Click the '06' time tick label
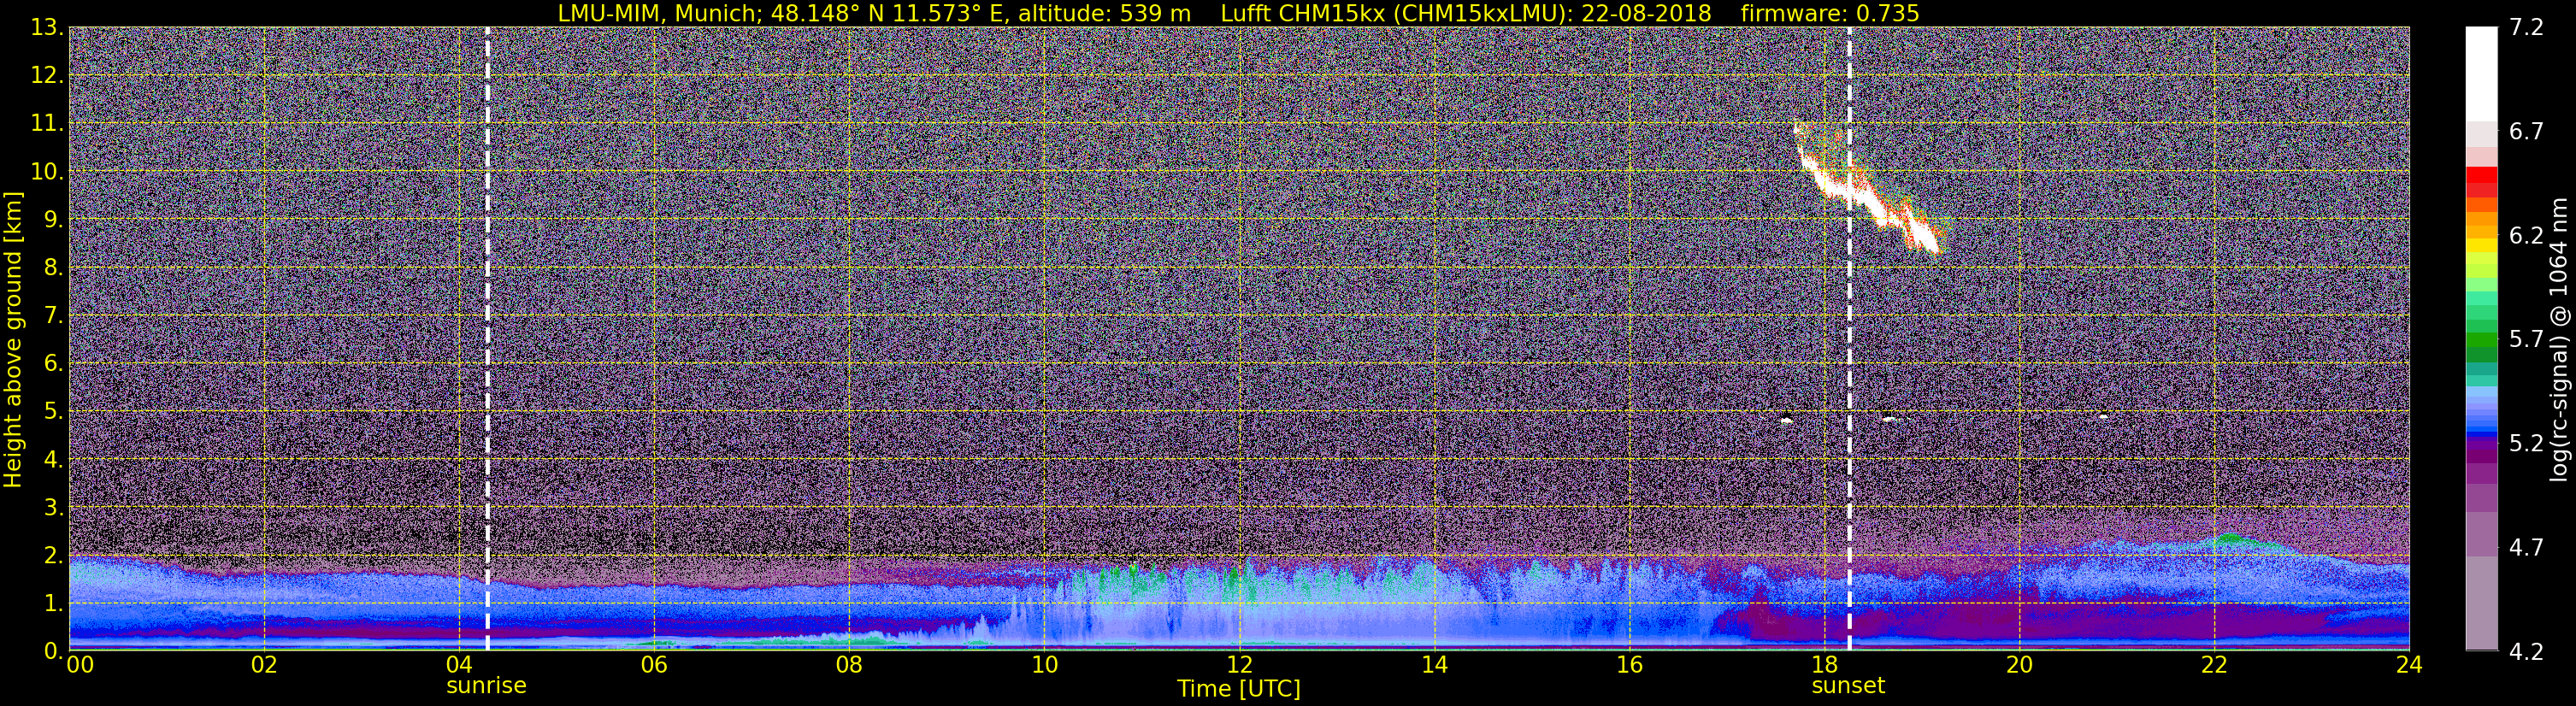This screenshot has width=2576, height=706. pyautogui.click(x=654, y=665)
